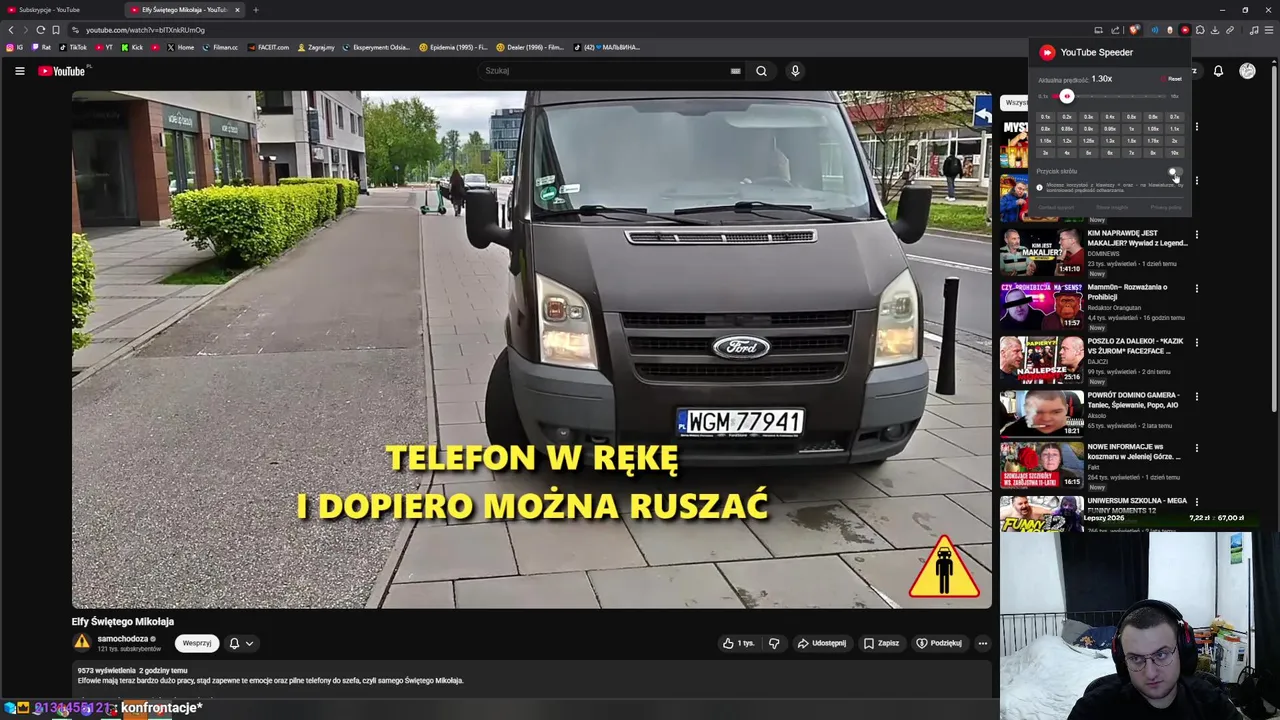Viewport: 1280px width, 720px height.
Task: Open the extensions puzzle icon
Action: (1200, 30)
